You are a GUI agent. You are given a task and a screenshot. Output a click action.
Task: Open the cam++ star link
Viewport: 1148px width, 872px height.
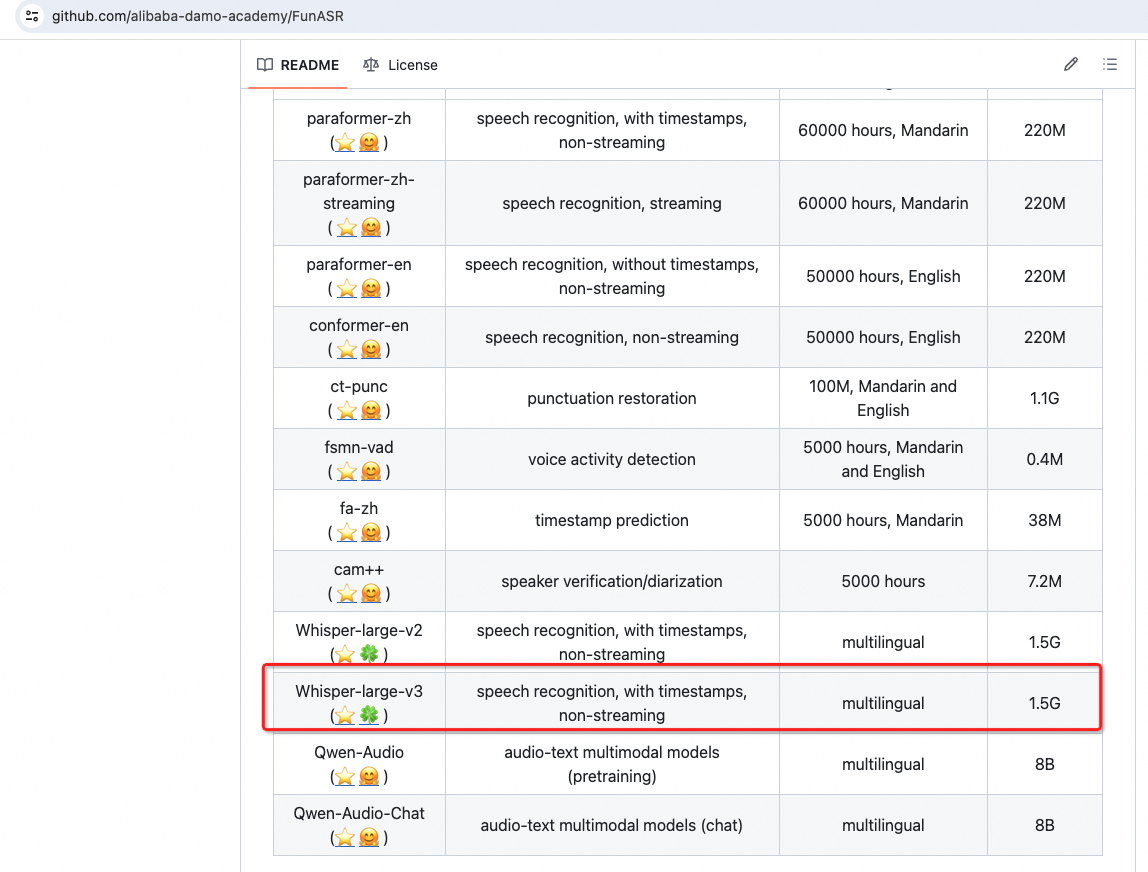tap(347, 593)
